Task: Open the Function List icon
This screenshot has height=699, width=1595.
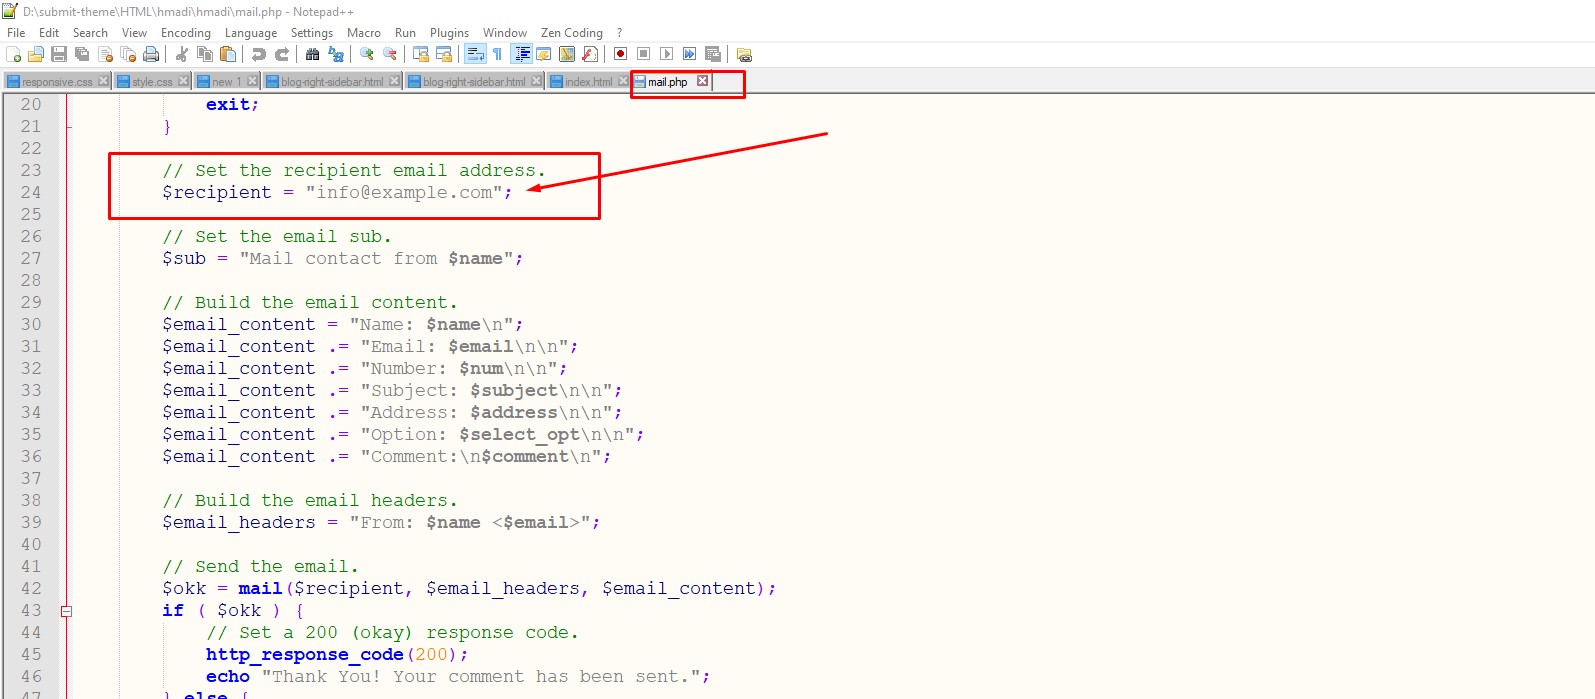Action: coord(589,54)
